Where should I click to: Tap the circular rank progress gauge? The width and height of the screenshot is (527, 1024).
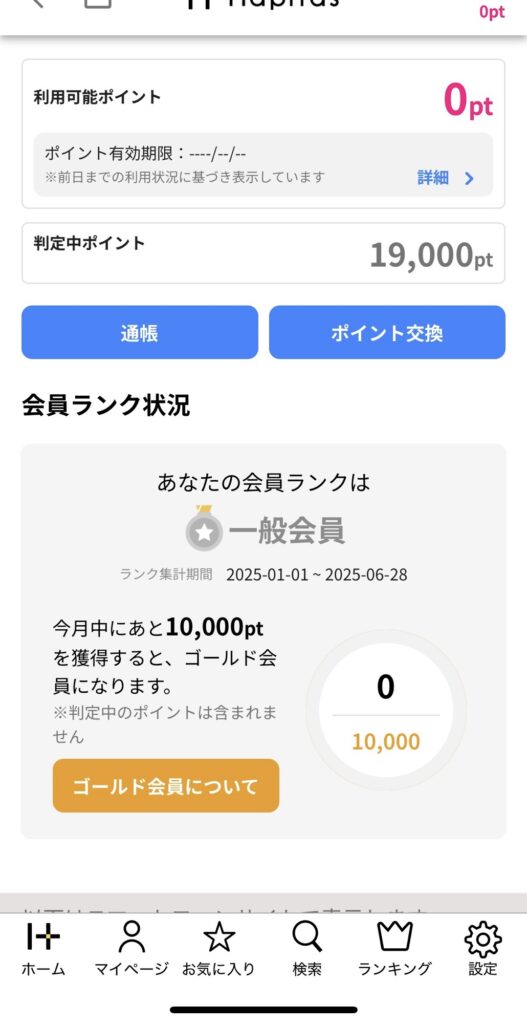pos(386,710)
